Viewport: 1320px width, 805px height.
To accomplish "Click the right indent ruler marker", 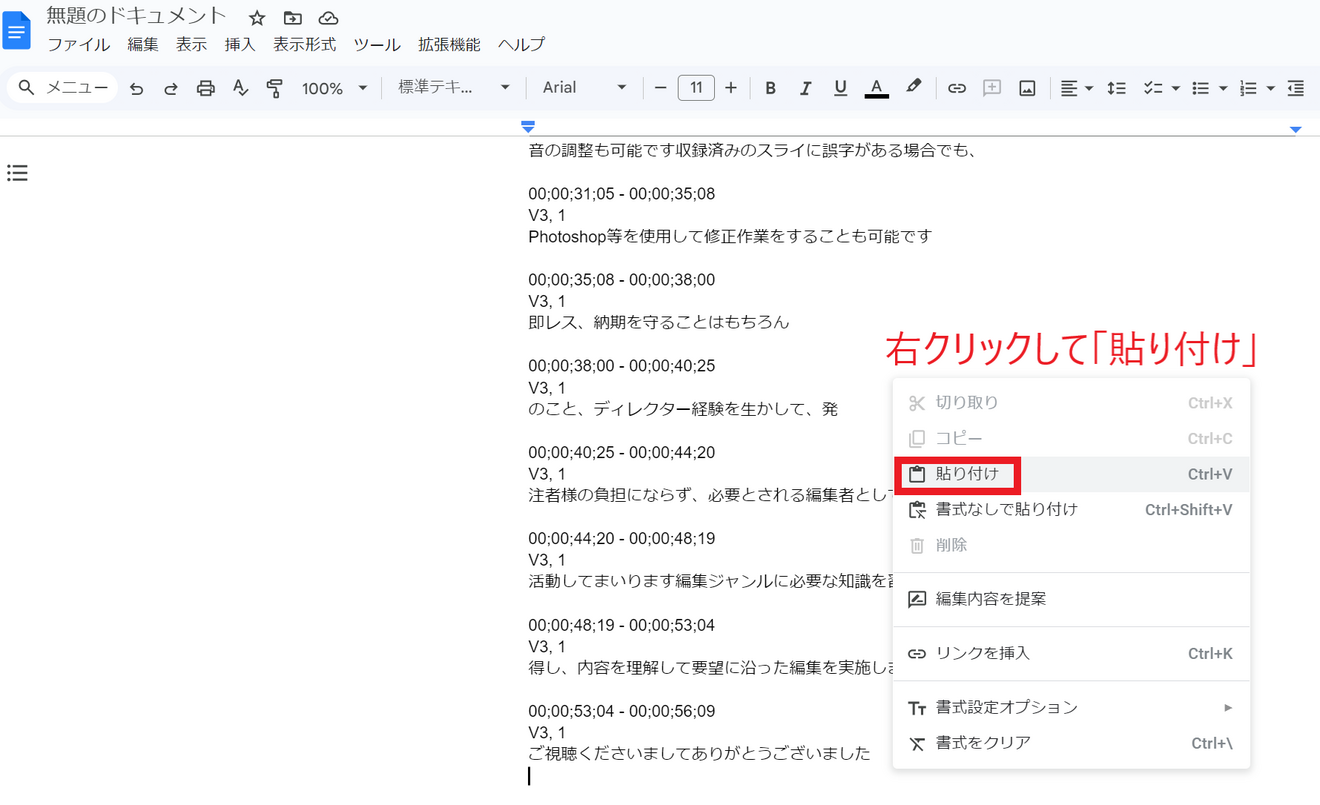I will (x=1296, y=130).
